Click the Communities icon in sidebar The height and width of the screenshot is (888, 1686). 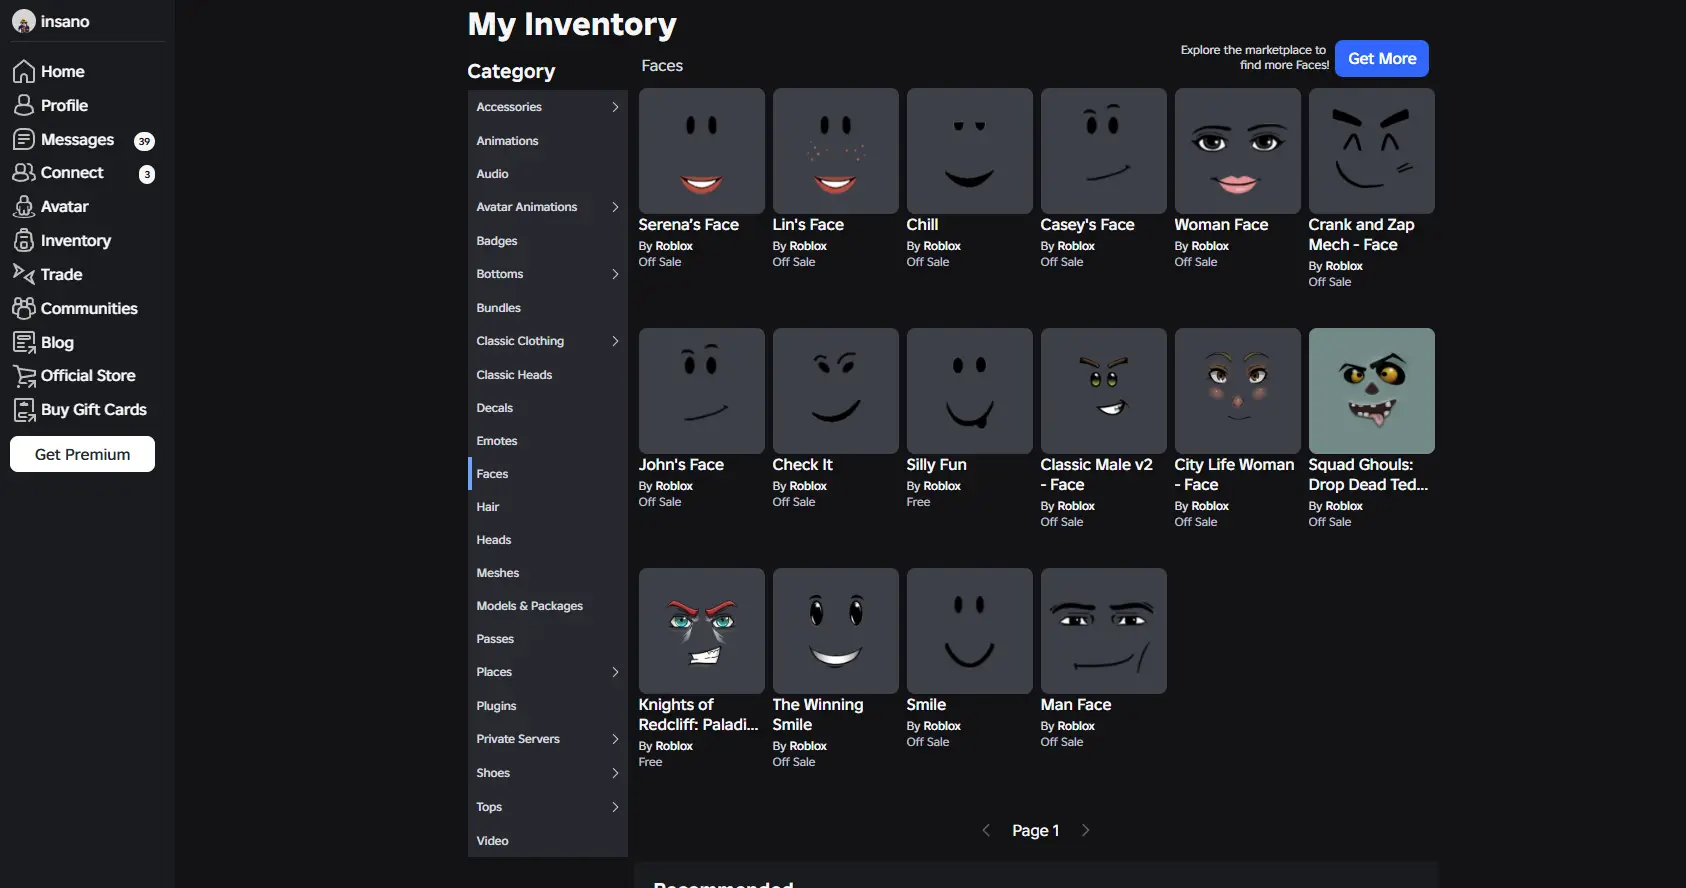24,308
